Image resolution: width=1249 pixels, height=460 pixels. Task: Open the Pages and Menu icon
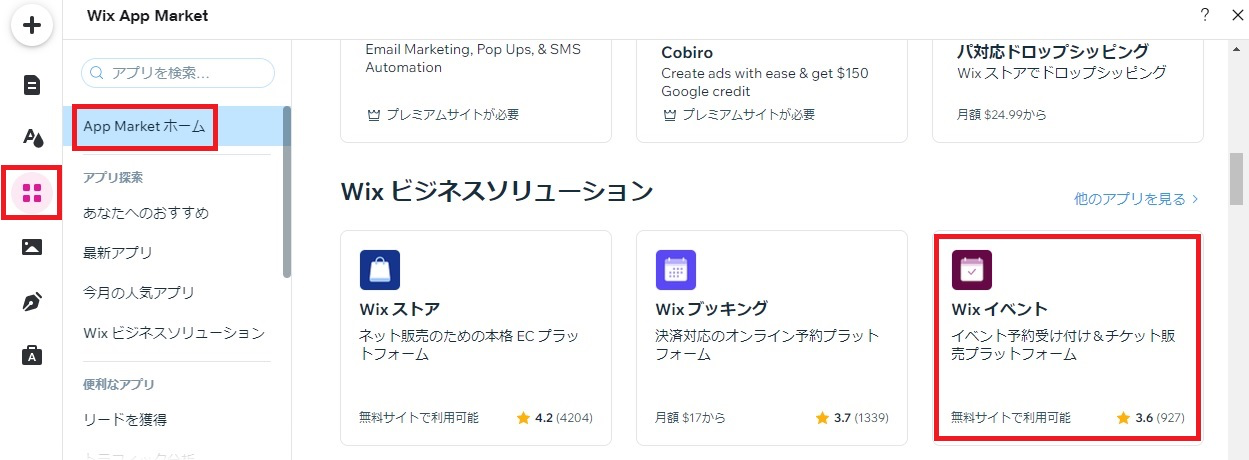[x=31, y=84]
